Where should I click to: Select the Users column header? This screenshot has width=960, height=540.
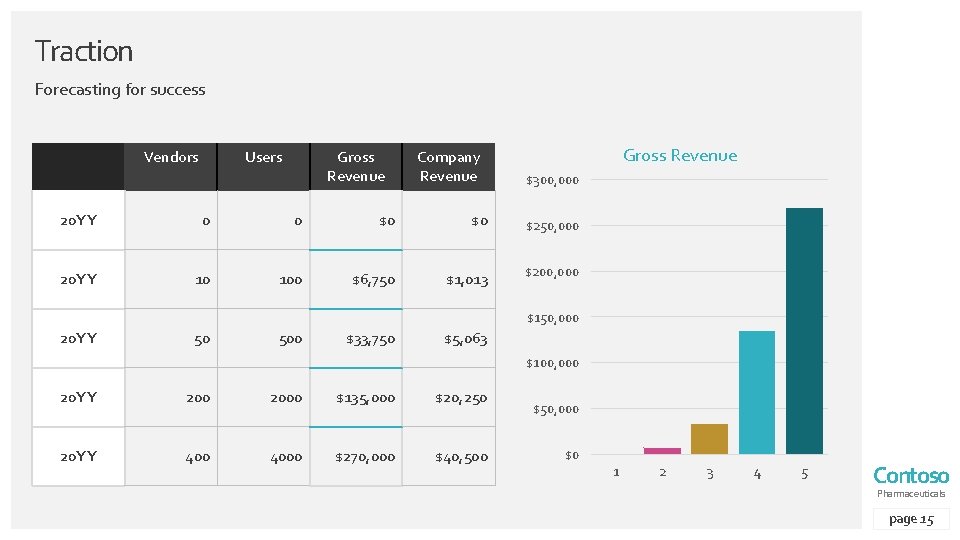[x=264, y=157]
